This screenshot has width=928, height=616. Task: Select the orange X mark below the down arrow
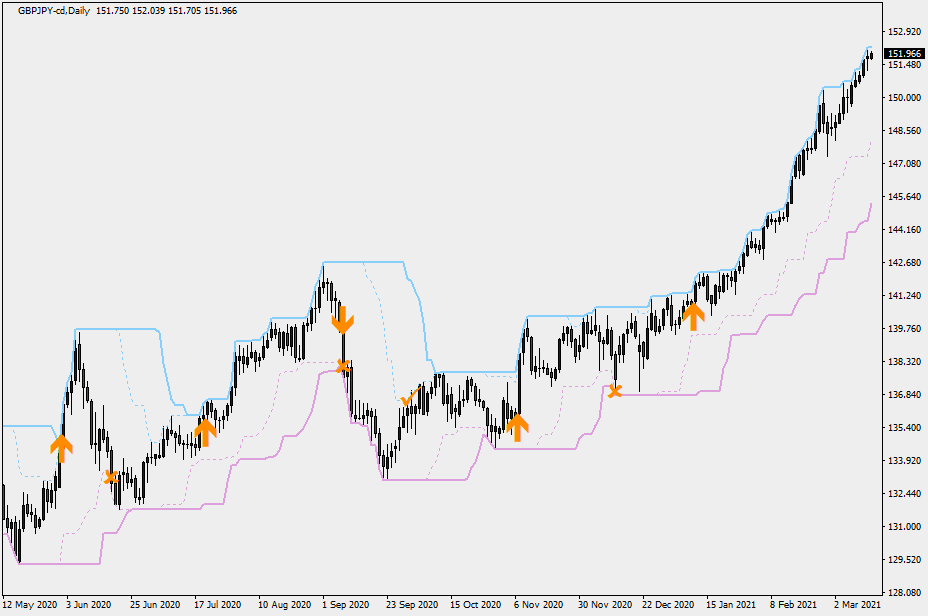coord(343,367)
